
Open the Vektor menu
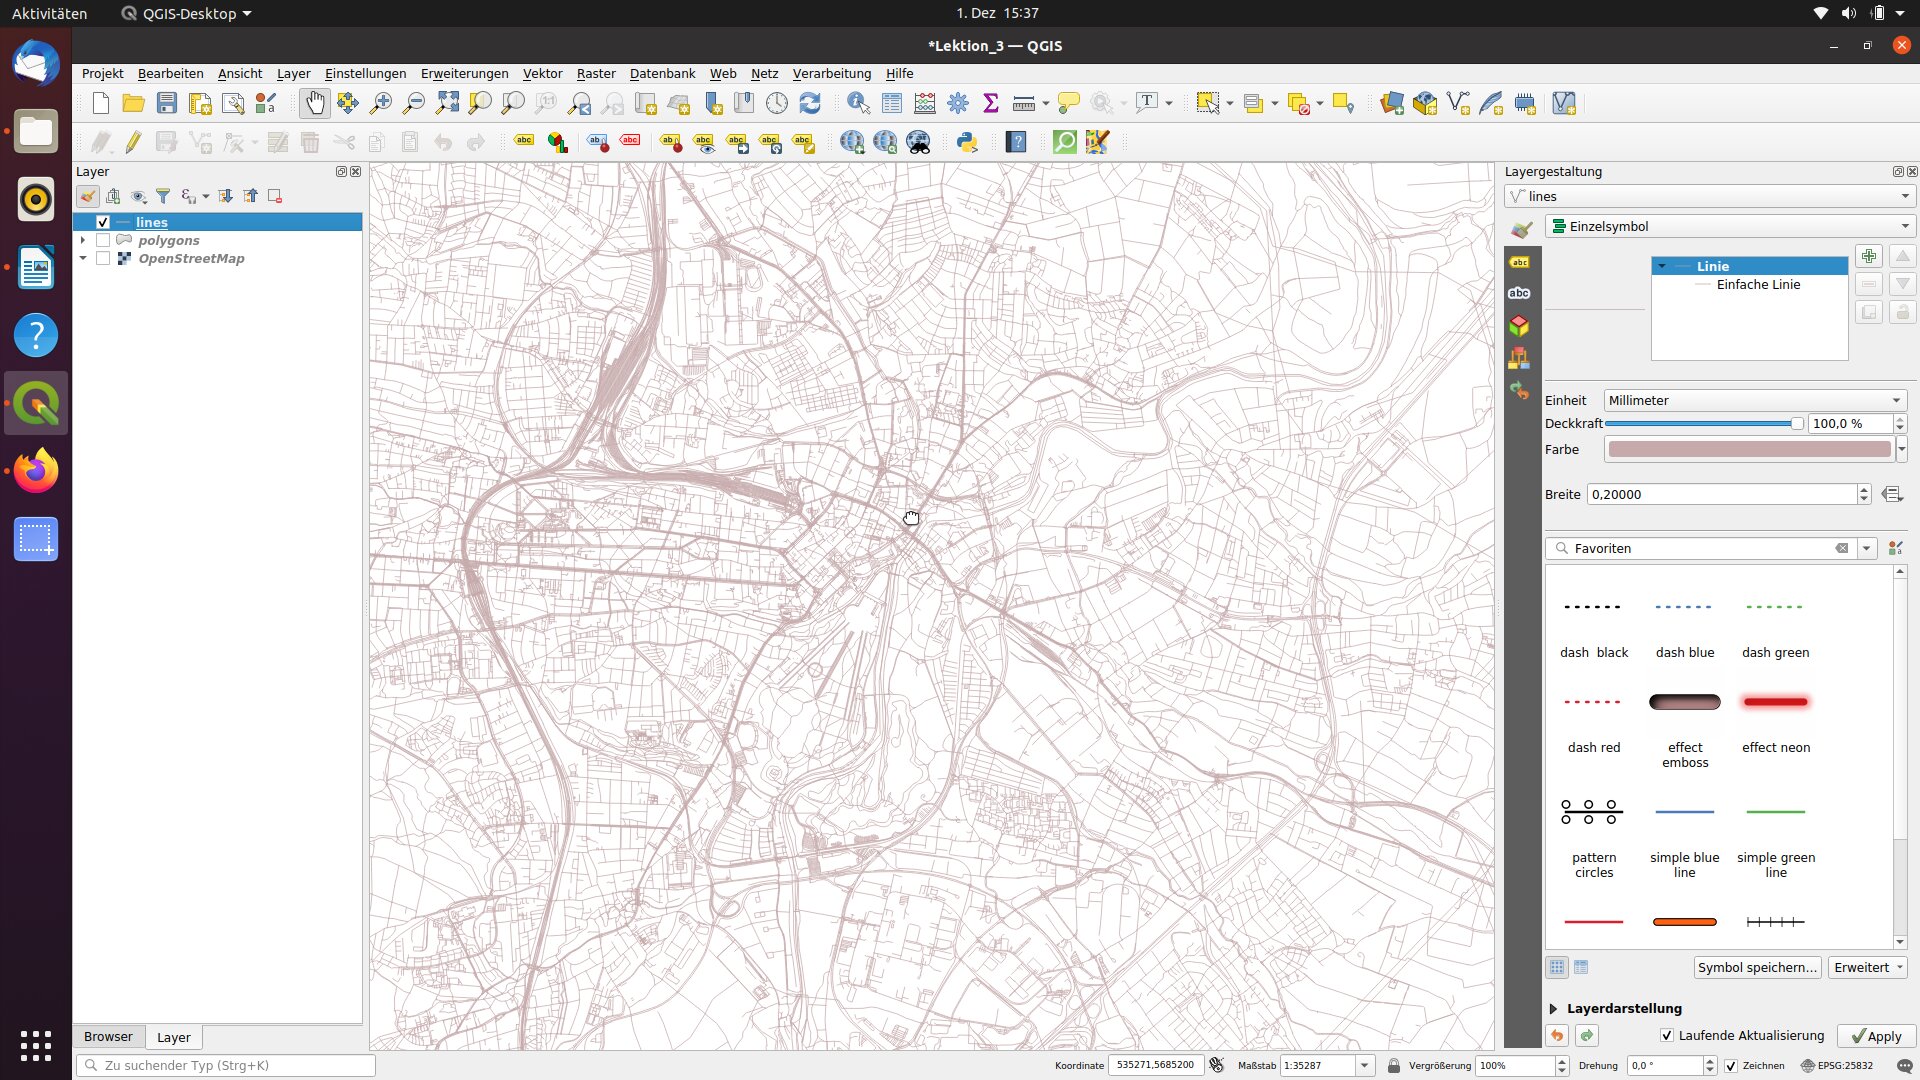click(542, 73)
